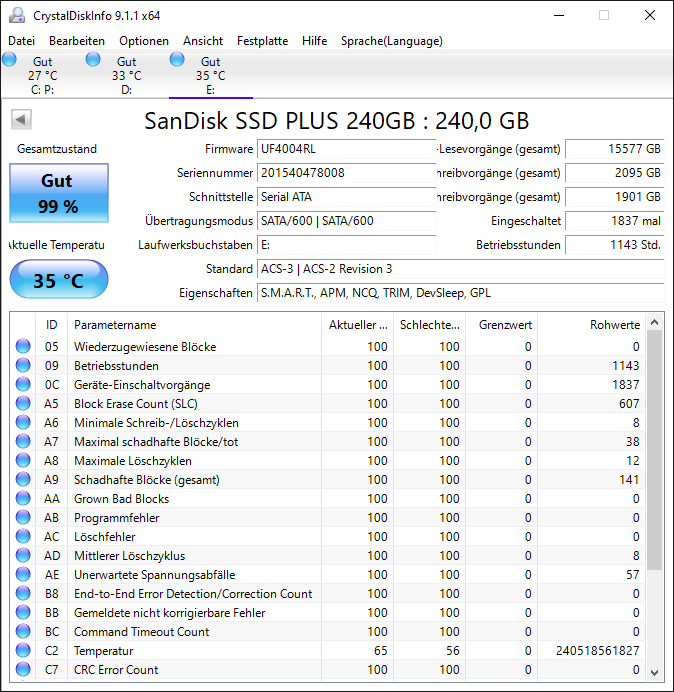Image resolution: width=674 pixels, height=692 pixels.
Task: Click status icon for Geräte-Einschaltvorgänge
Action: pyautogui.click(x=23, y=384)
